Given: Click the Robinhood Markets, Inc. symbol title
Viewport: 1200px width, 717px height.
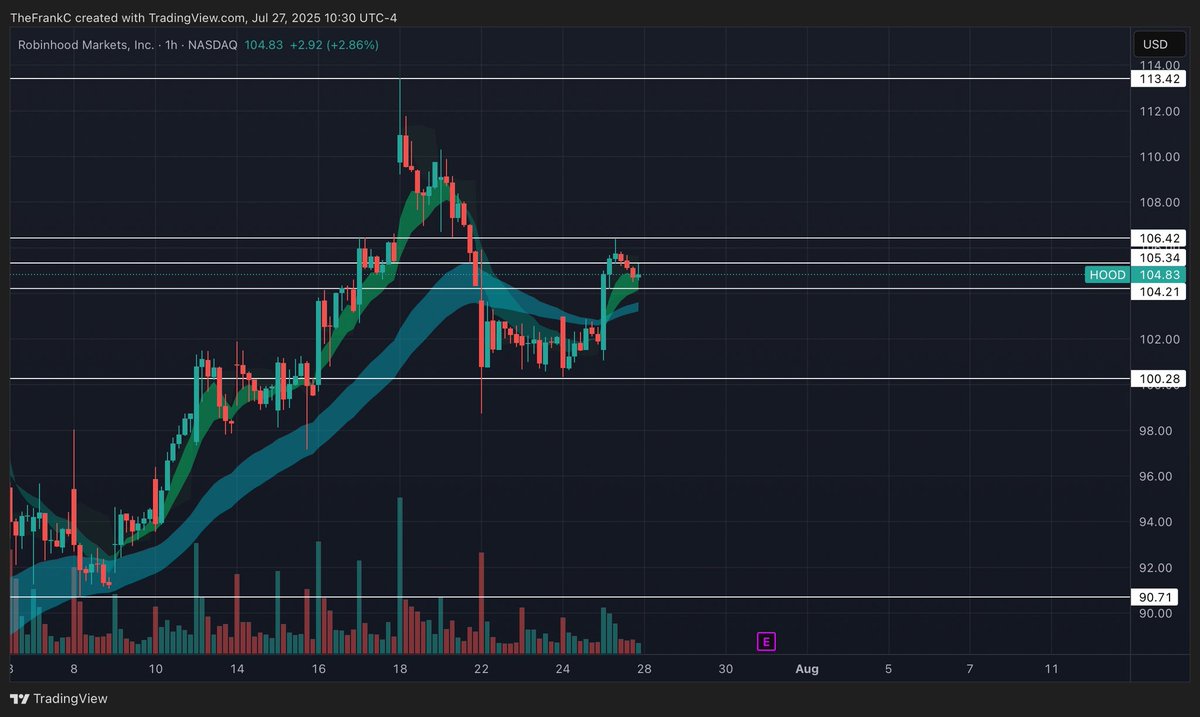Looking at the screenshot, I should (x=86, y=45).
